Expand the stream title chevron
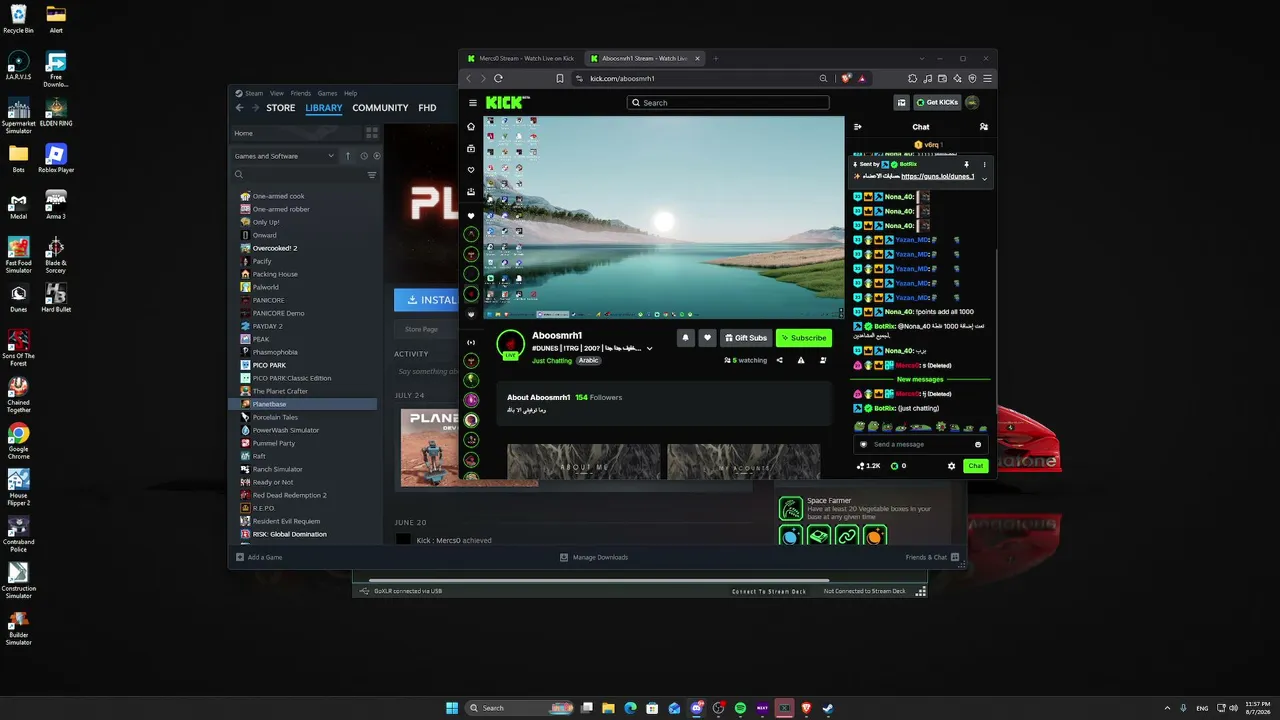The height and width of the screenshot is (720, 1280). click(x=649, y=349)
